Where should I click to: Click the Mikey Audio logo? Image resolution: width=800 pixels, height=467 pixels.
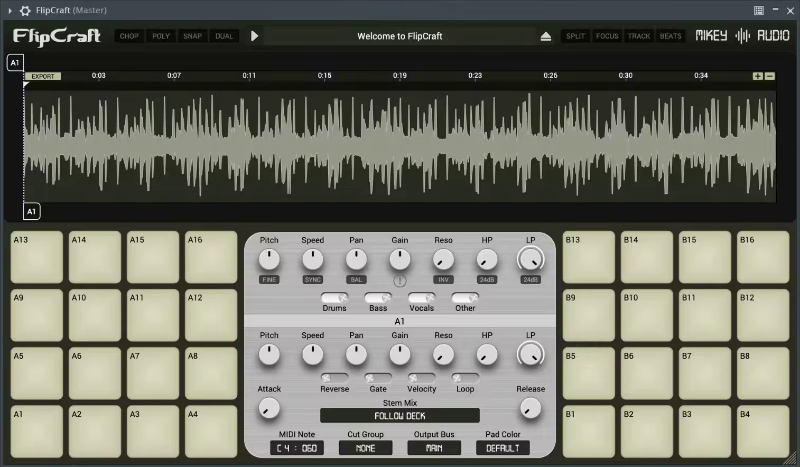[742, 36]
